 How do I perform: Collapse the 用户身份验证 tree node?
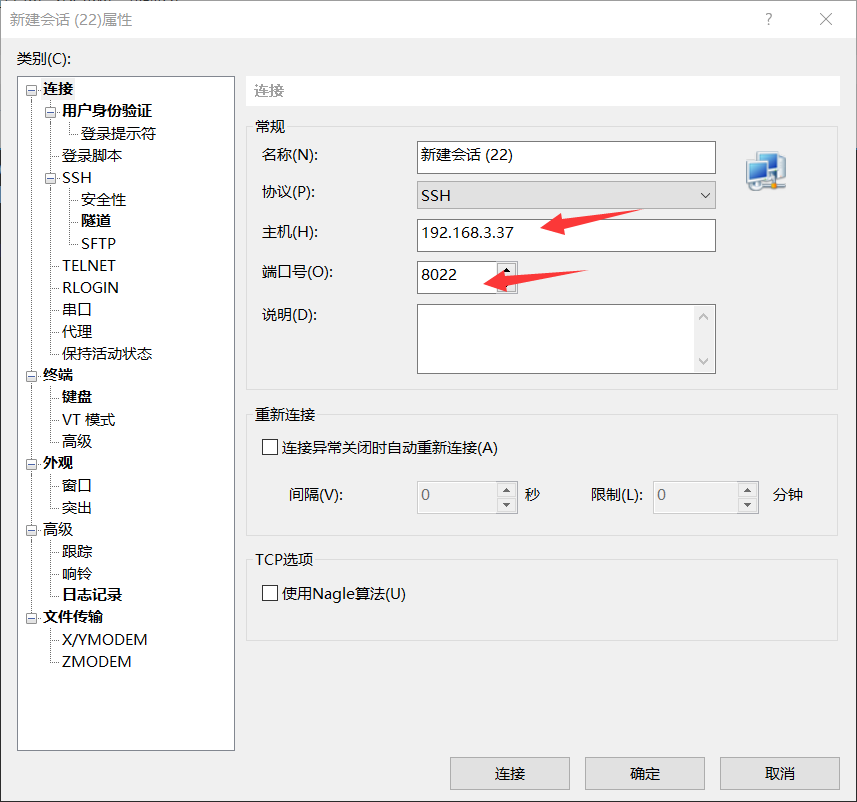pos(50,112)
